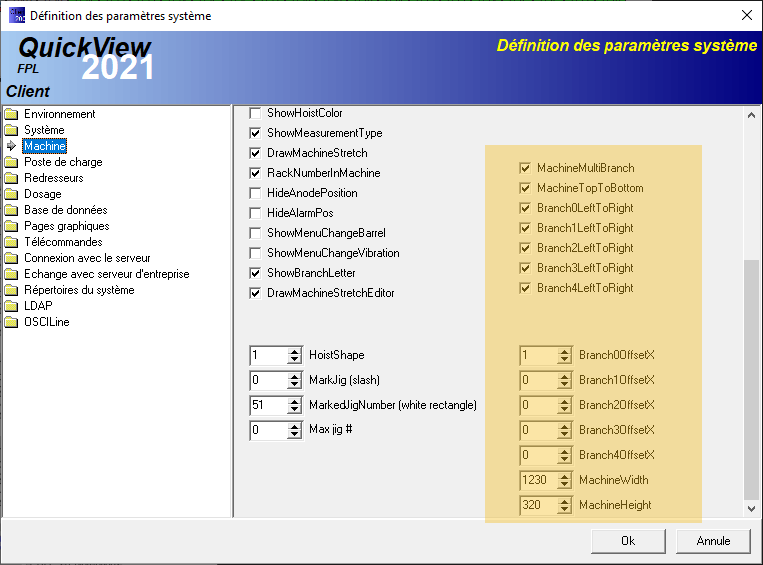Toggle Branch3LeftToRight checkbox
763x565 pixels.
525,268
